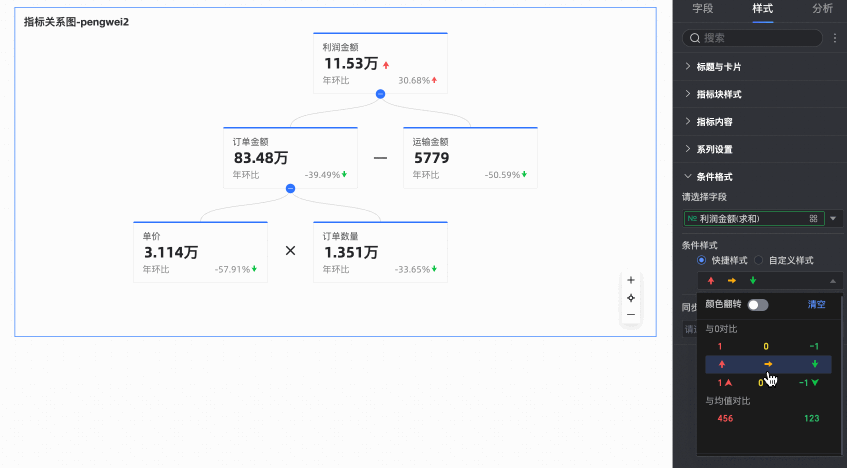Click the field picker grid icon in 利润金额(求和)

[x=813, y=218]
